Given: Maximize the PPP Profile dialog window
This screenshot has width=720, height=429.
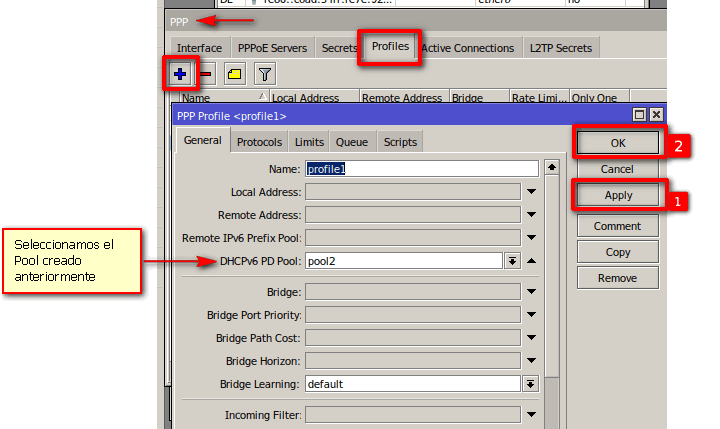Looking at the screenshot, I should point(640,115).
